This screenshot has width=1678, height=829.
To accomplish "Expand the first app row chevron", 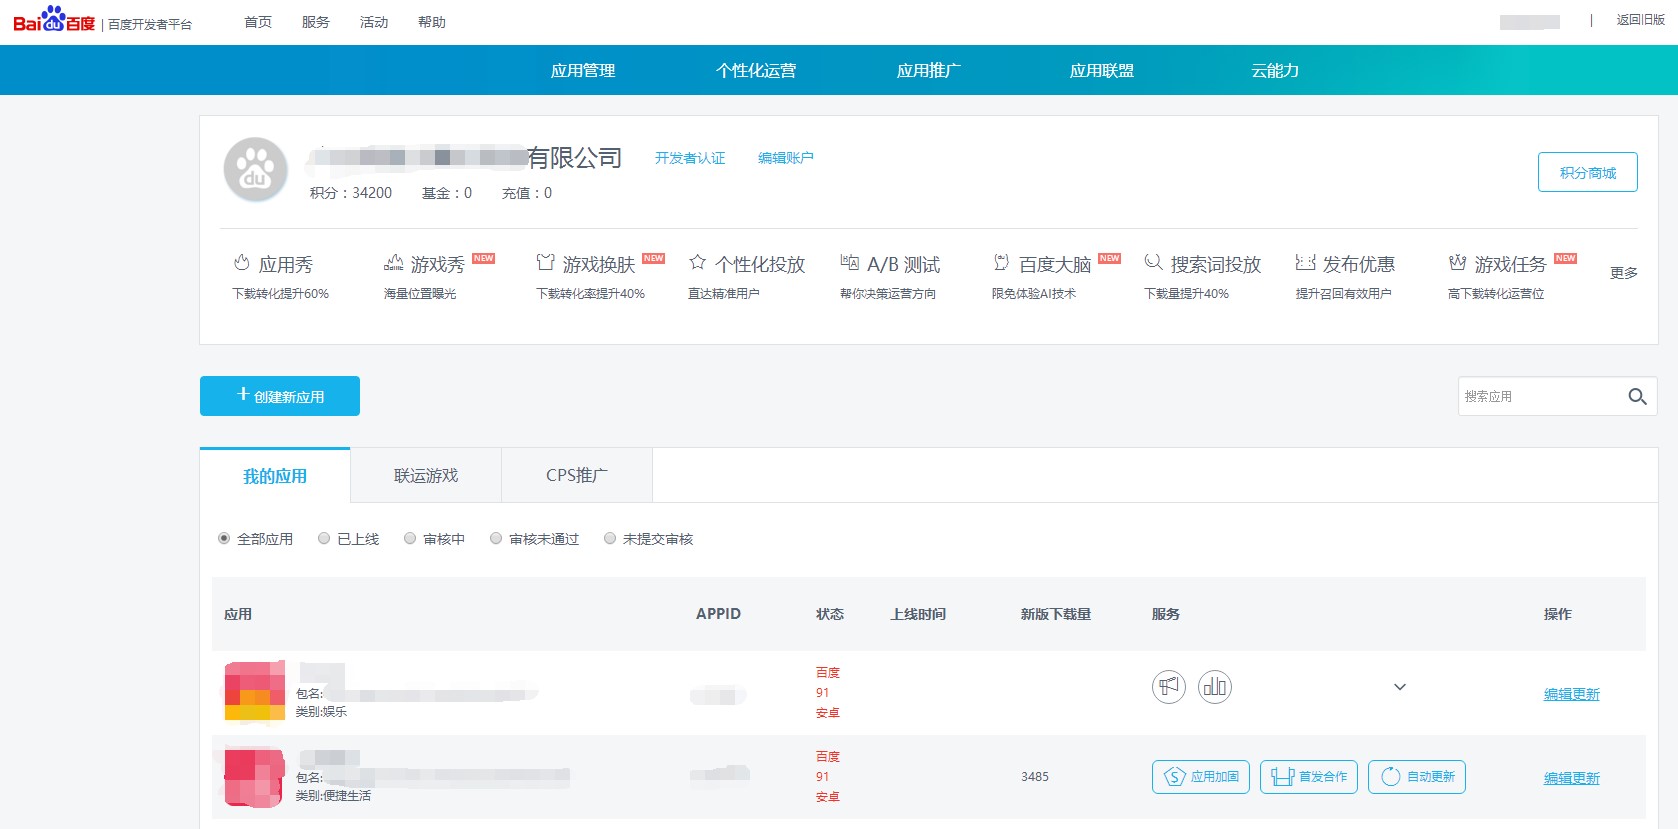I will (1400, 687).
